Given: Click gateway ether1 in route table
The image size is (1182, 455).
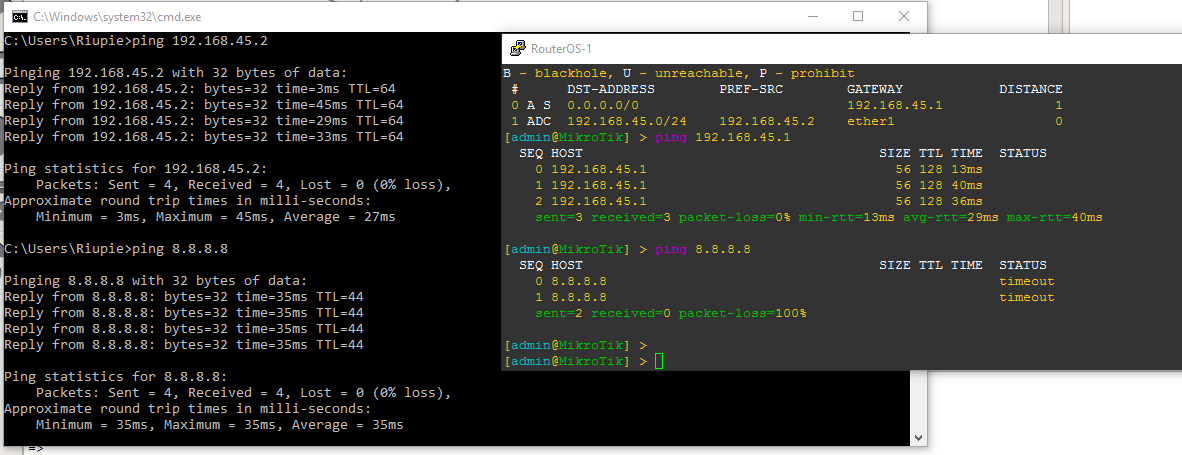Looking at the screenshot, I should point(871,121).
